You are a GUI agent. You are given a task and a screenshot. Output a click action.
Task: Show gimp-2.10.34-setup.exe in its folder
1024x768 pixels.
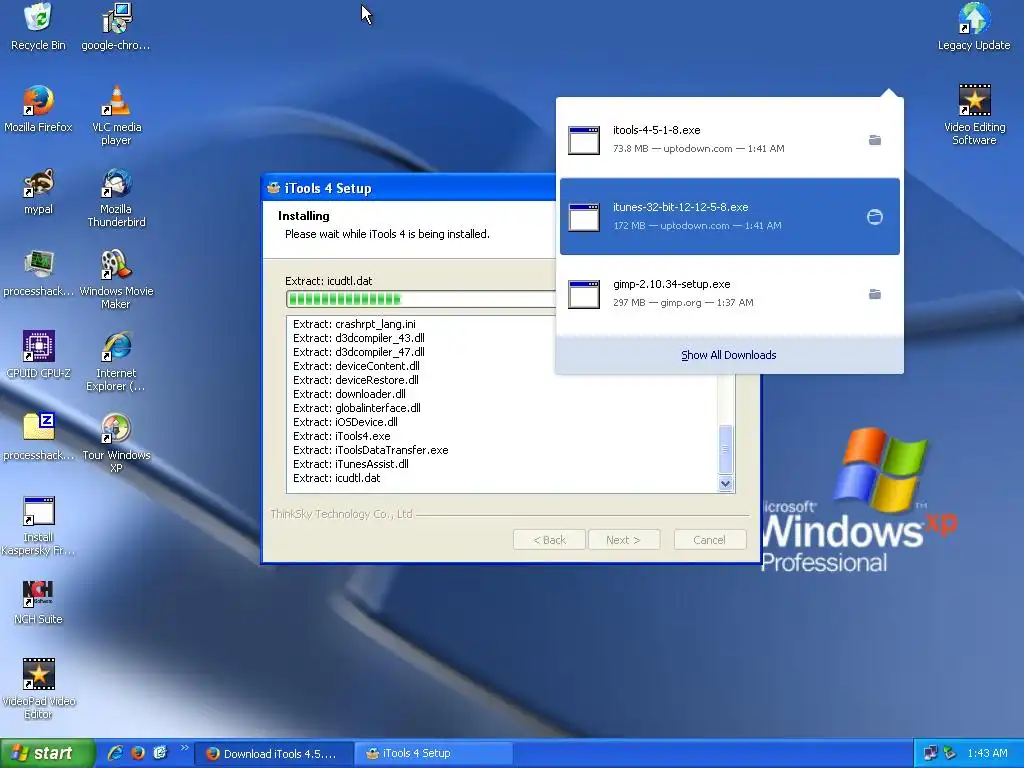874,294
